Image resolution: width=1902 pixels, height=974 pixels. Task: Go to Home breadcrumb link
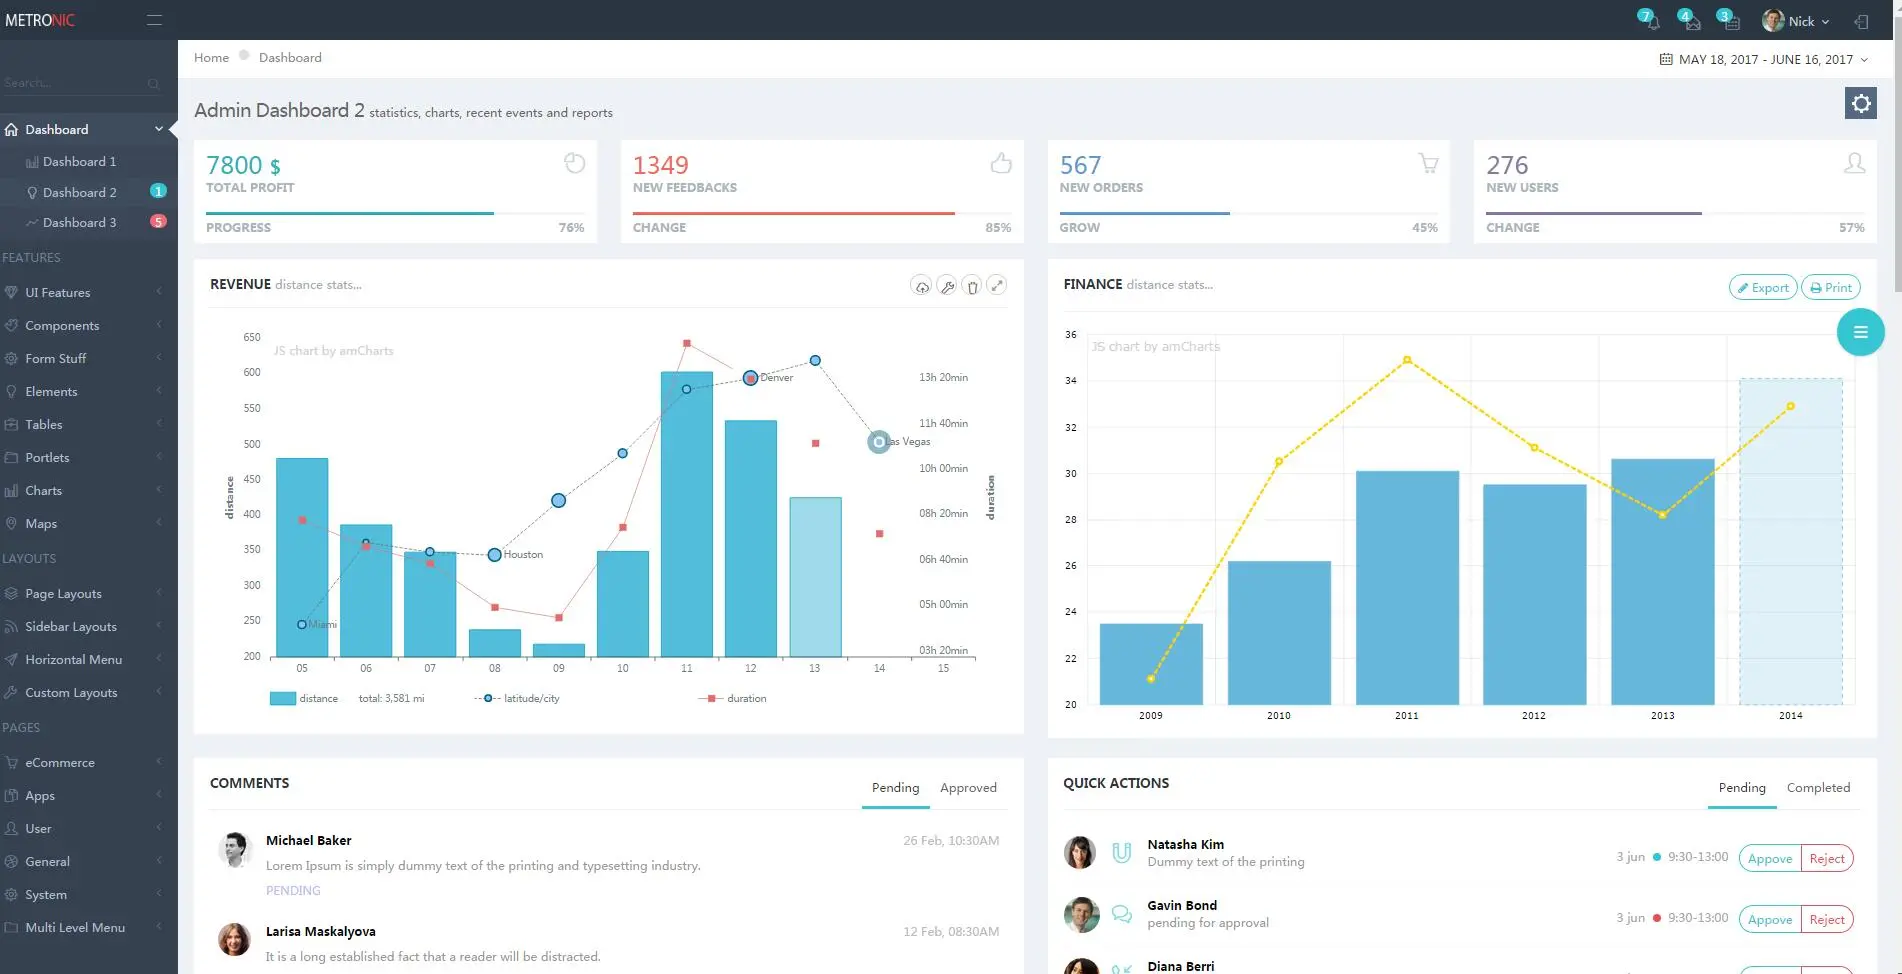point(211,58)
